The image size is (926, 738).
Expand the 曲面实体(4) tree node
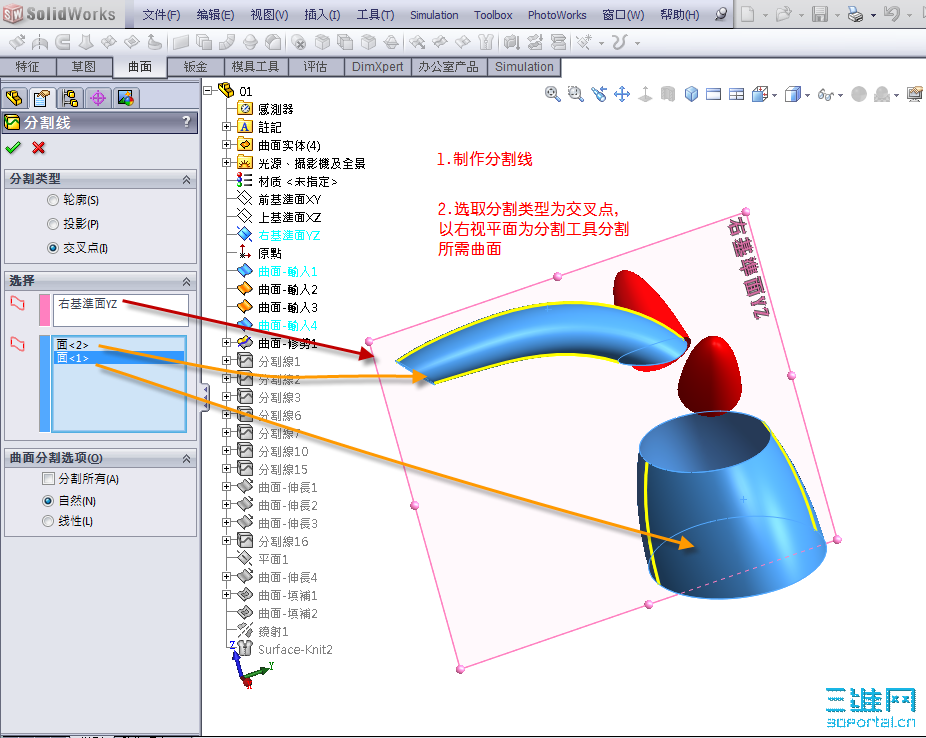226,144
